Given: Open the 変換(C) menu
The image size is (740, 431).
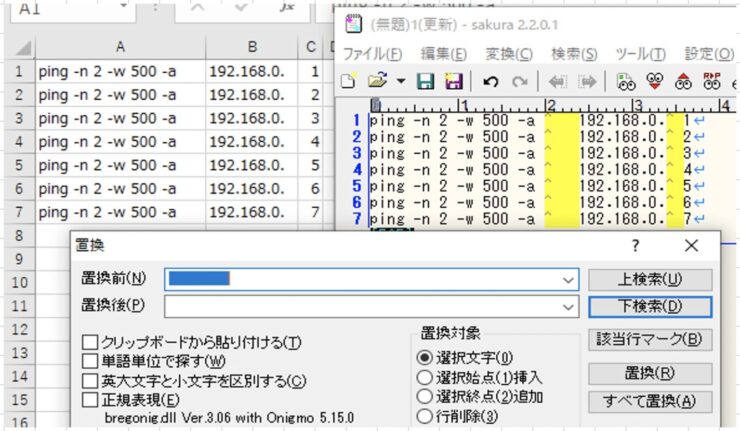Looking at the screenshot, I should pos(508,53).
